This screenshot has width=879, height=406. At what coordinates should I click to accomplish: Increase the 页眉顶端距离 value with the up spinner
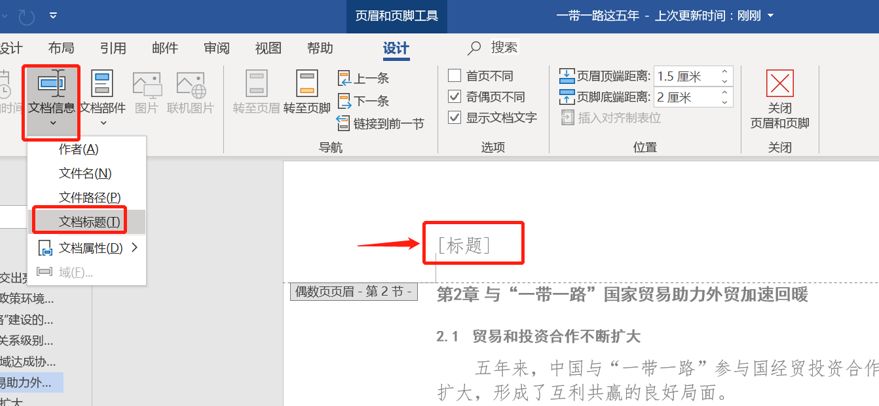point(724,72)
